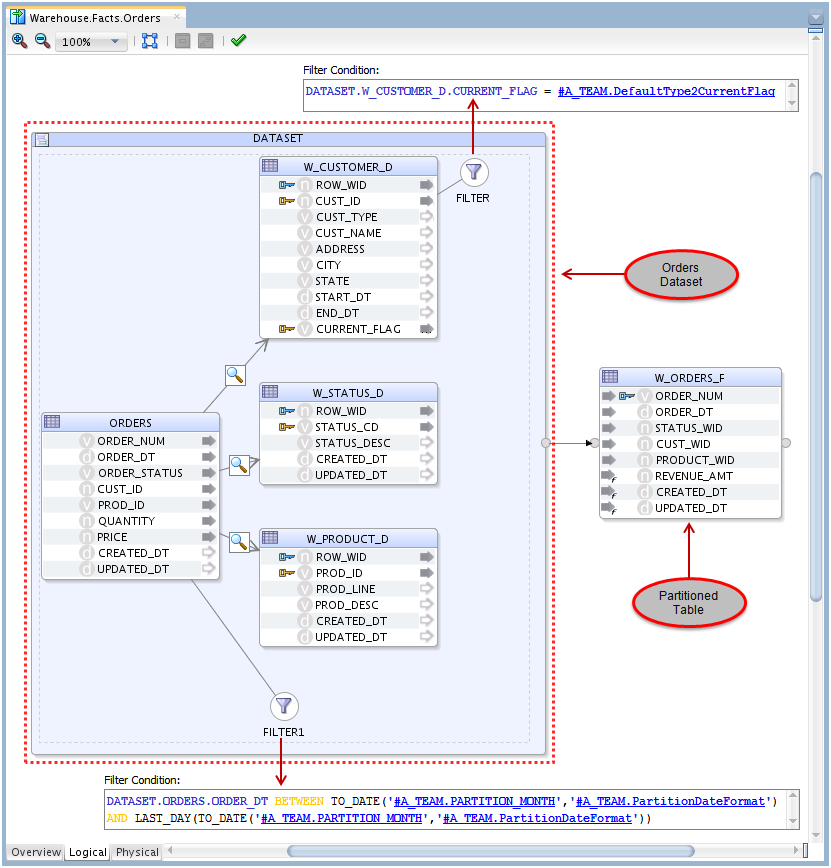Click the #A_TEAM.DefaultType2CurrentFlag variable link

(666, 91)
